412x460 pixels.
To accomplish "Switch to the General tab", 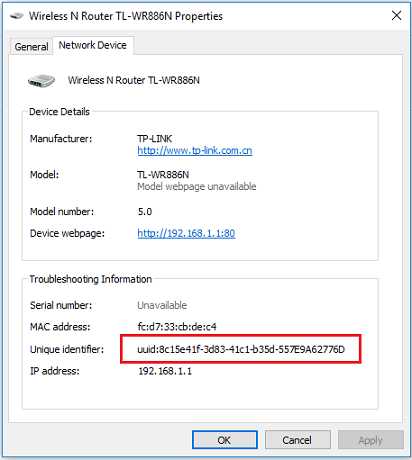I will [x=31, y=47].
